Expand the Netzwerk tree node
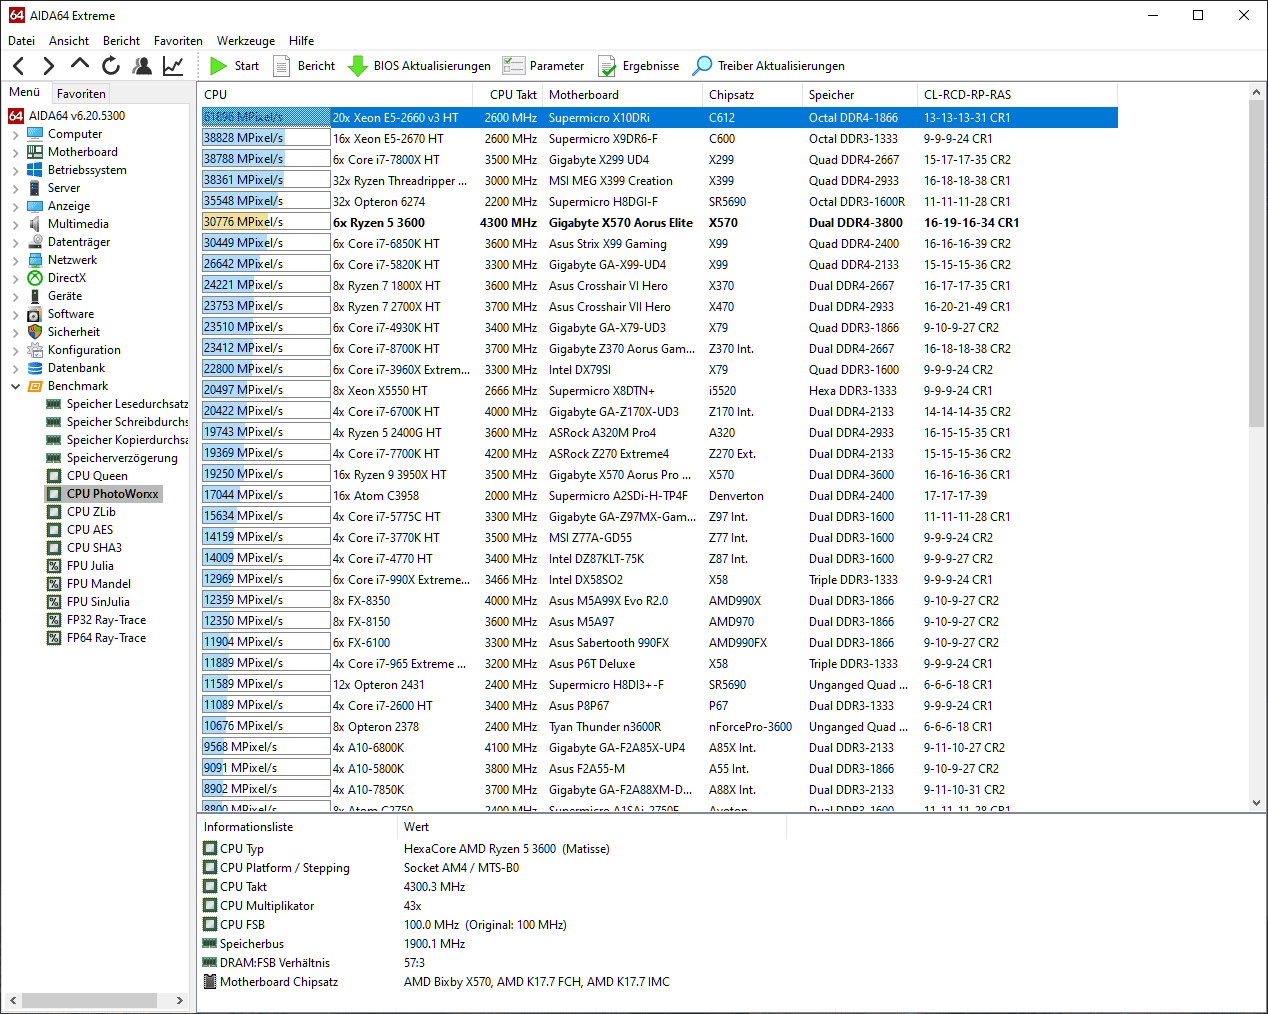 (16, 260)
